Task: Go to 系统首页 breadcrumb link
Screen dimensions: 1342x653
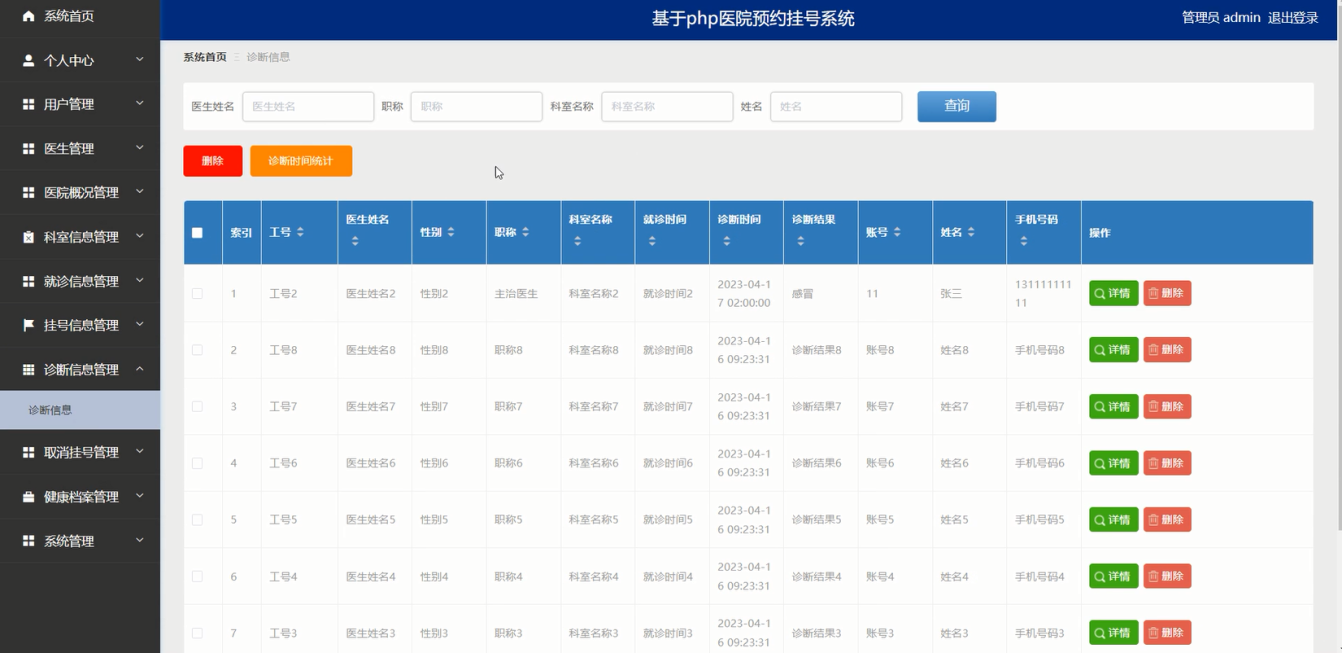Action: coord(205,57)
